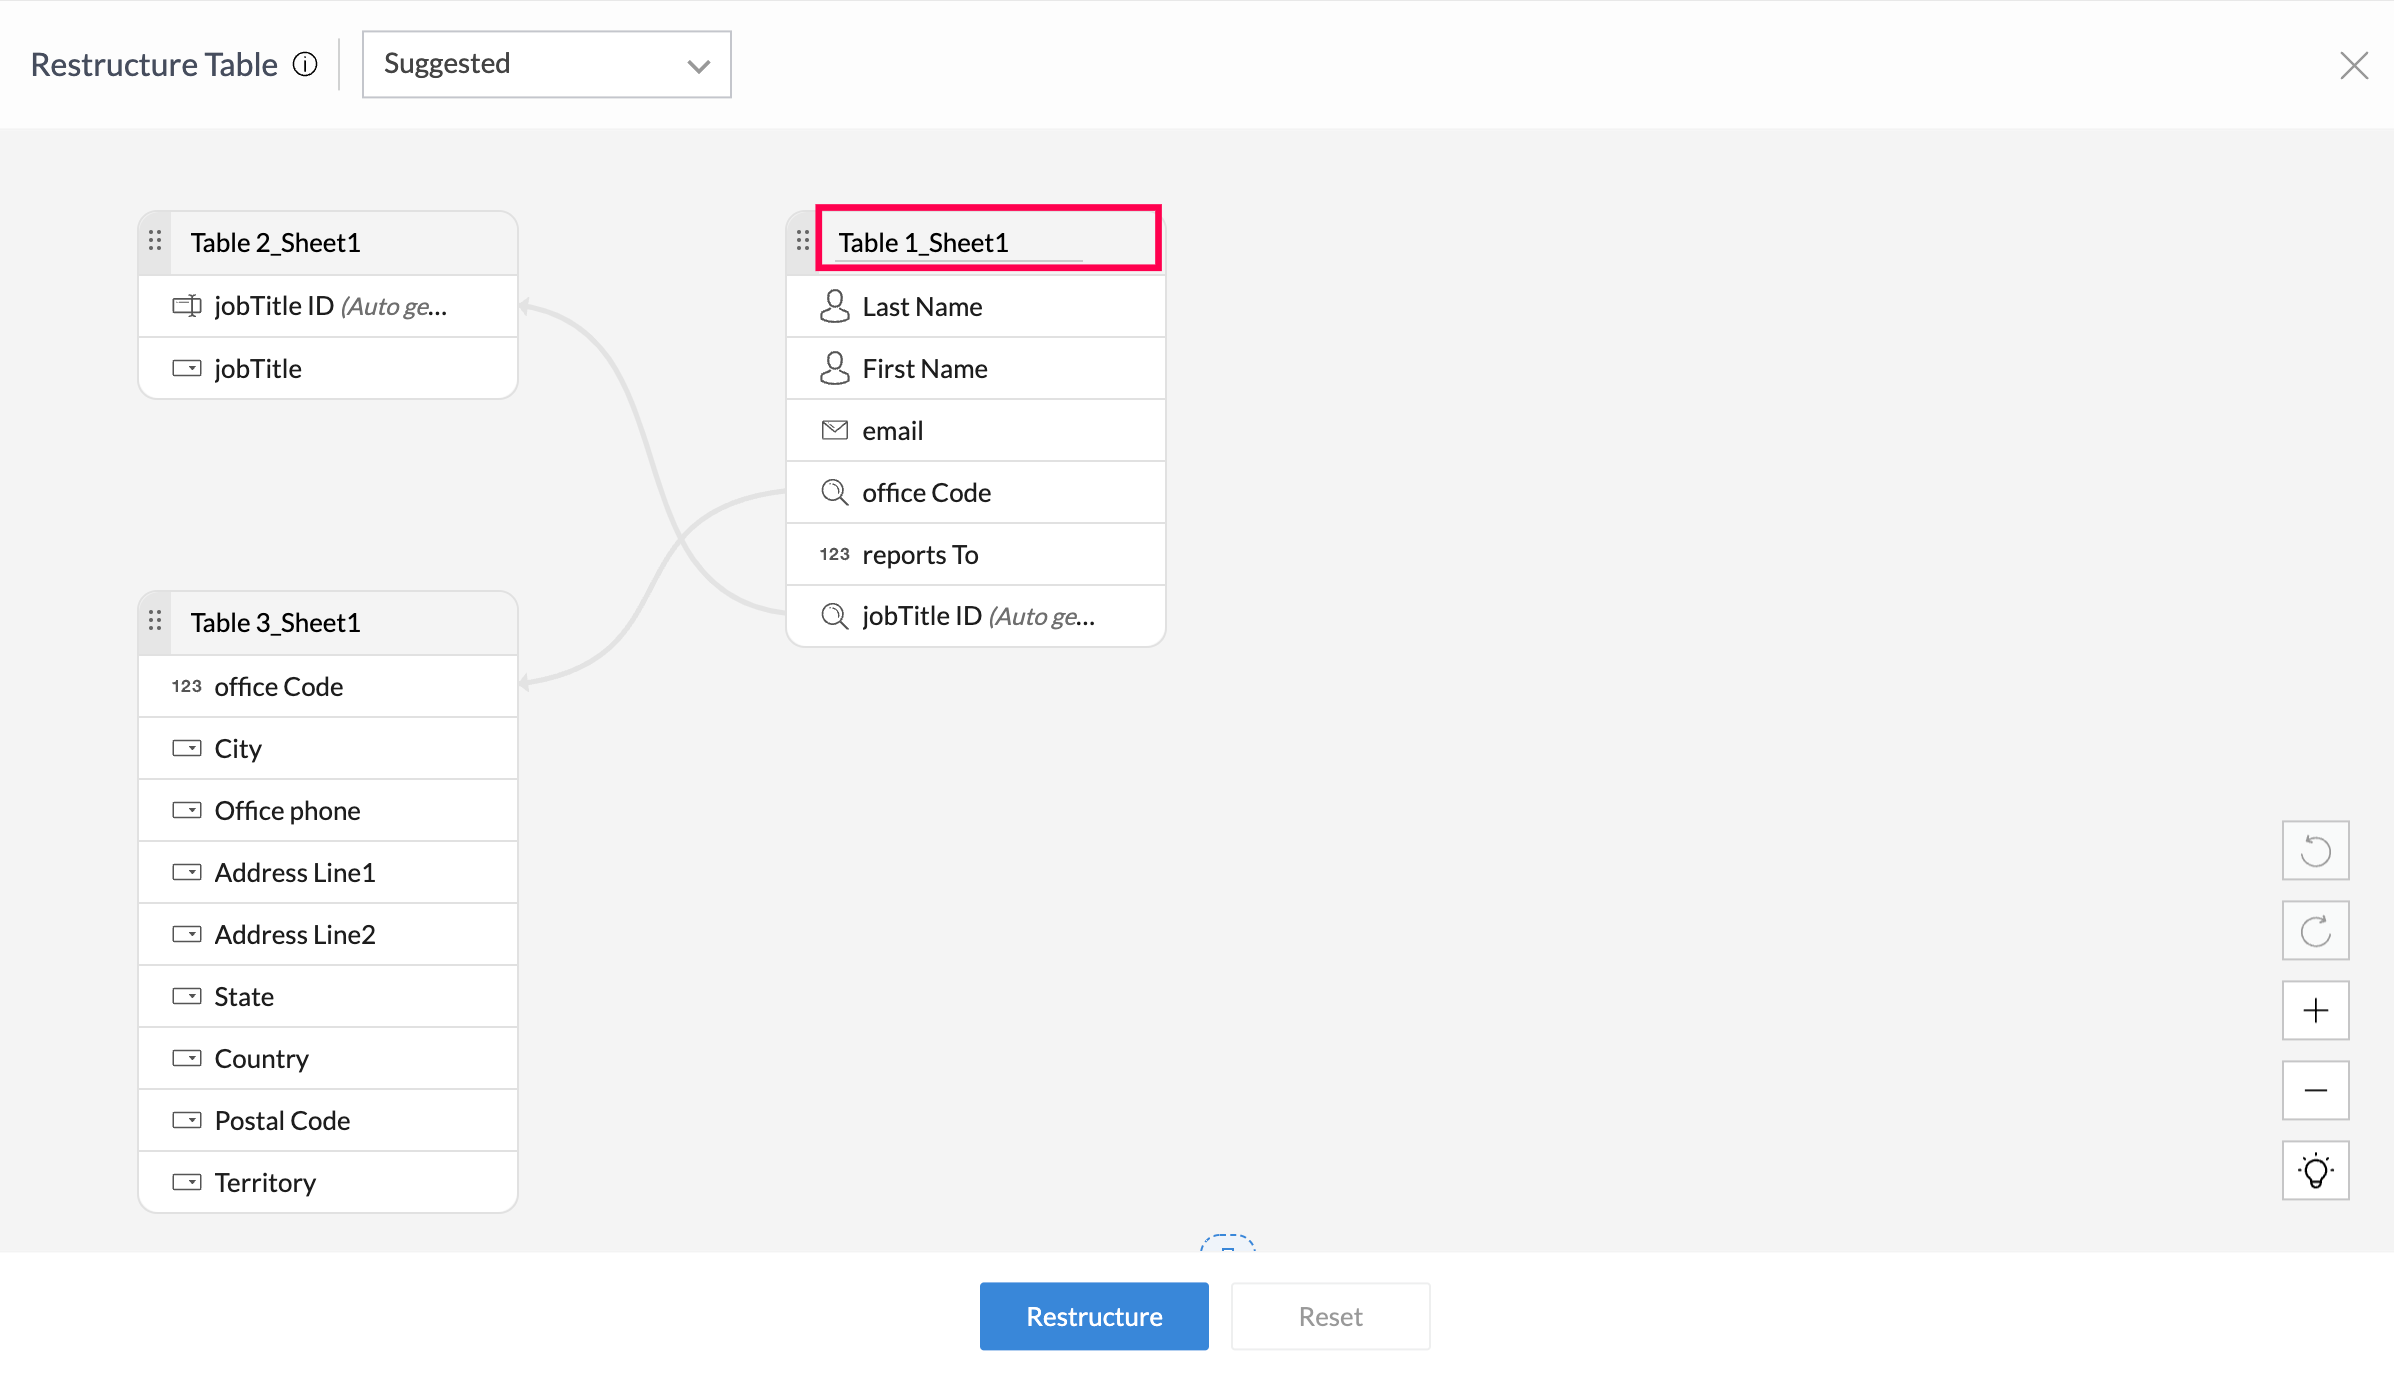This screenshot has width=2394, height=1374.
Task: Open the Suggested dropdown
Action: [x=546, y=65]
